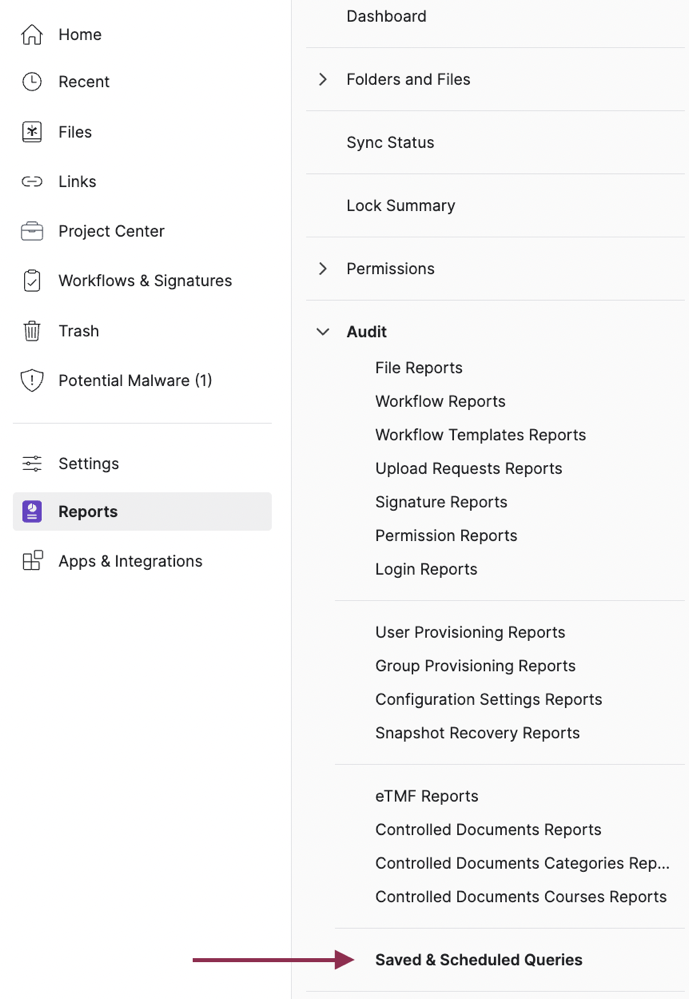Click the Settings sliders icon
The width and height of the screenshot is (689, 999).
point(32,464)
